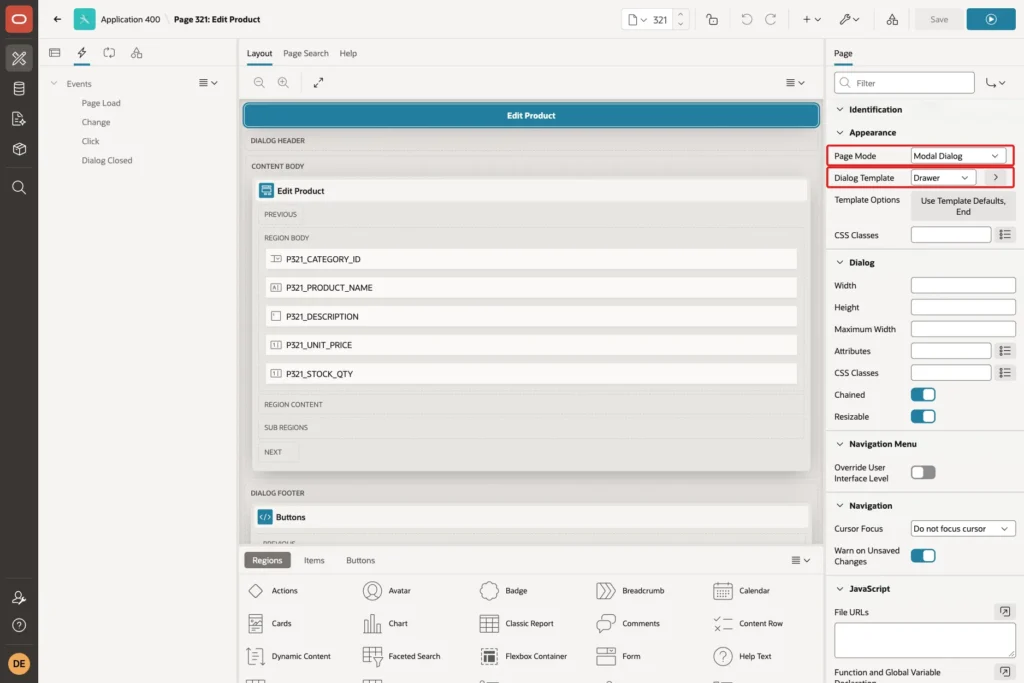Select the Items gallery tab
1024x683 pixels.
[x=314, y=560]
